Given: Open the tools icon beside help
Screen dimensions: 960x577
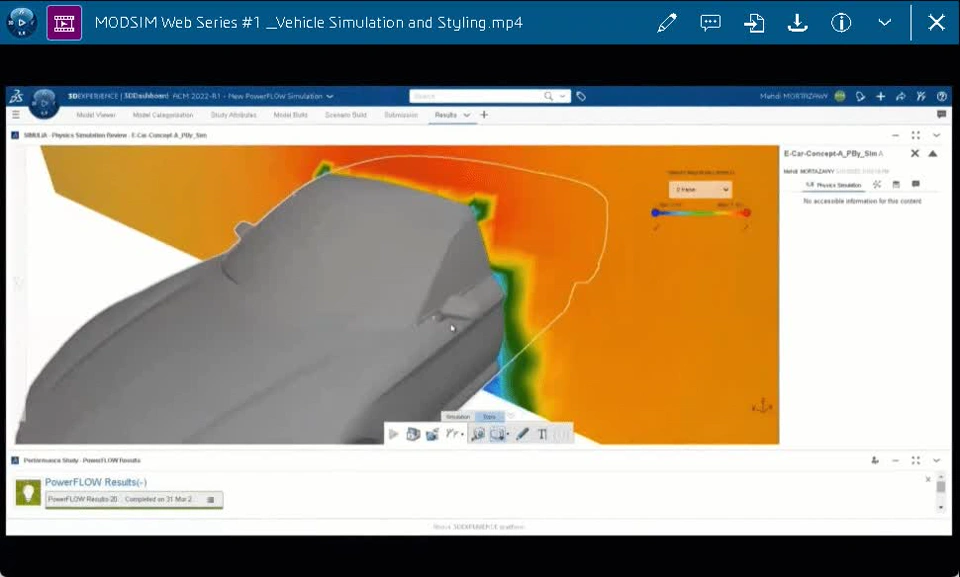Looking at the screenshot, I should click(921, 96).
